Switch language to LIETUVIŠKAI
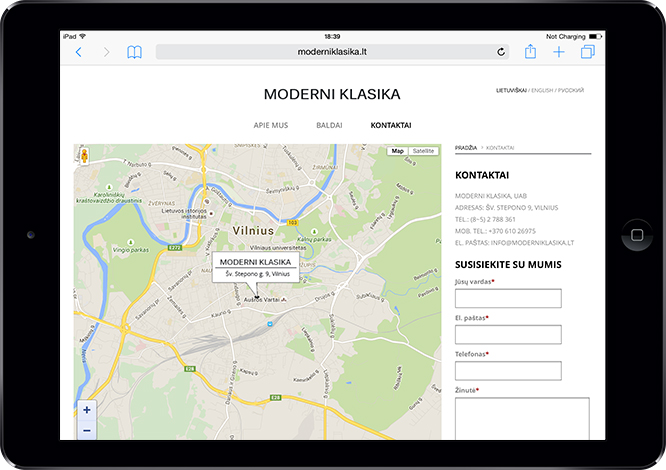 511,90
